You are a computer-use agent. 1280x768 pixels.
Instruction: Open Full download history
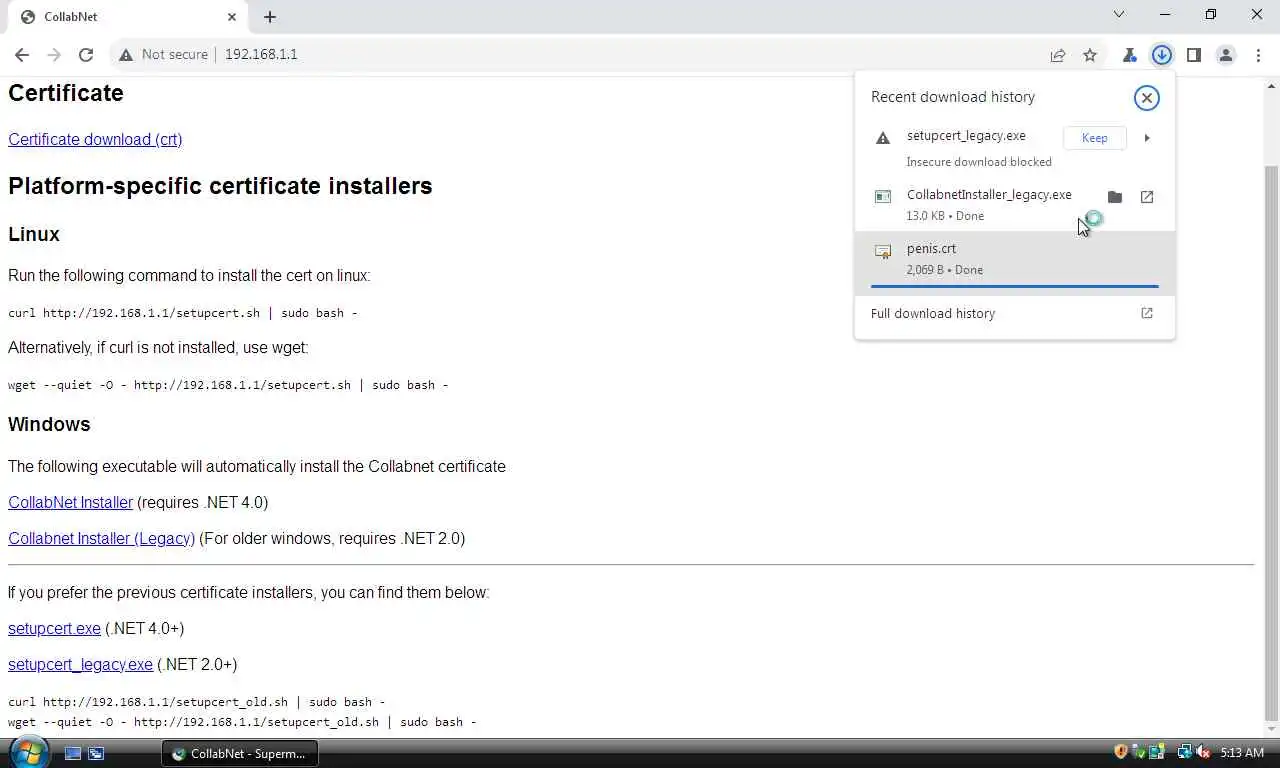933,313
